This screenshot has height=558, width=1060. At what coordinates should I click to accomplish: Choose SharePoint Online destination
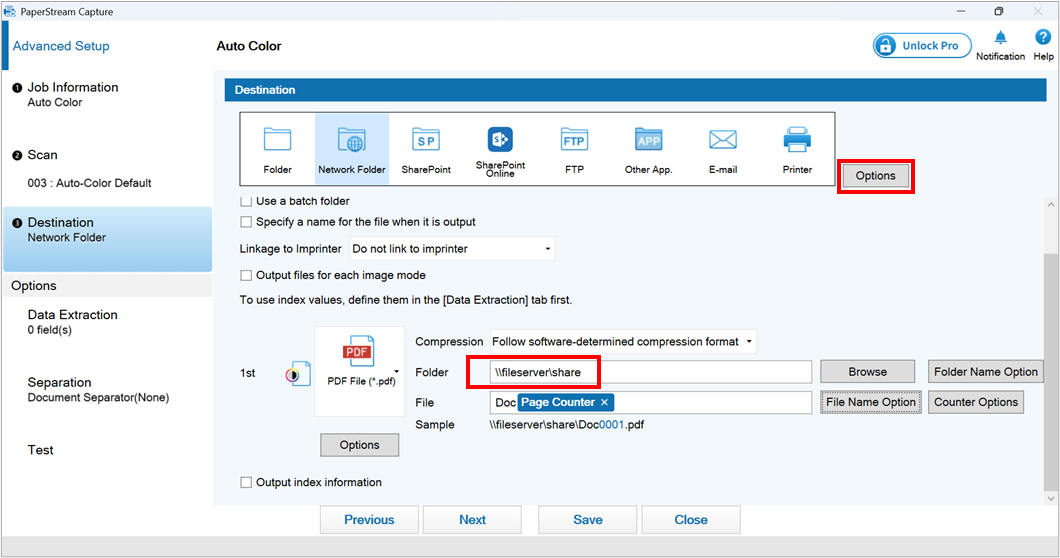[x=500, y=149]
